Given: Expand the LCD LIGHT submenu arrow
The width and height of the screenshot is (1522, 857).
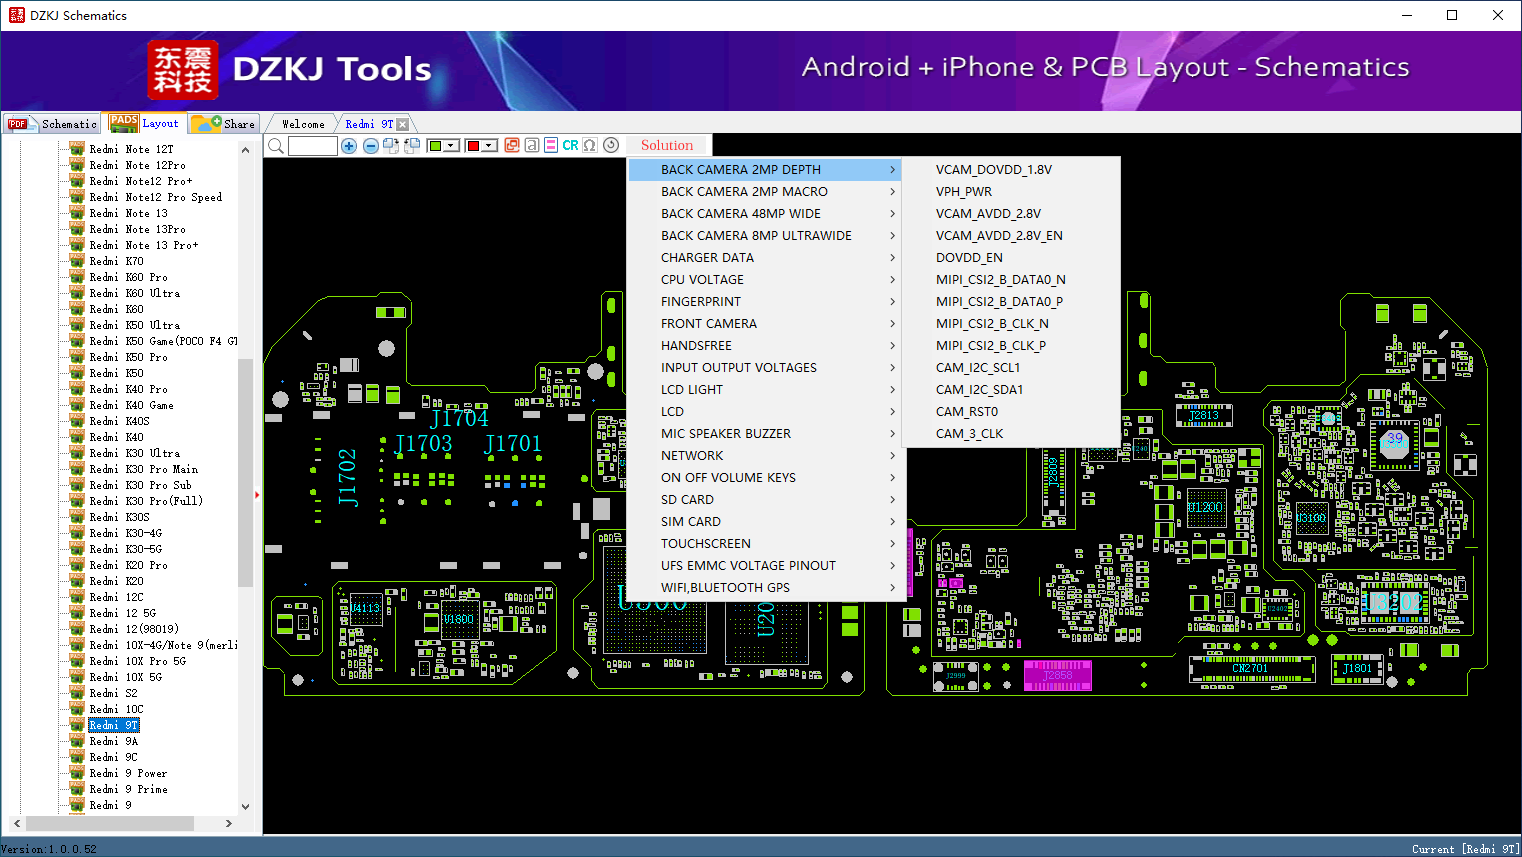Looking at the screenshot, I should [x=892, y=390].
